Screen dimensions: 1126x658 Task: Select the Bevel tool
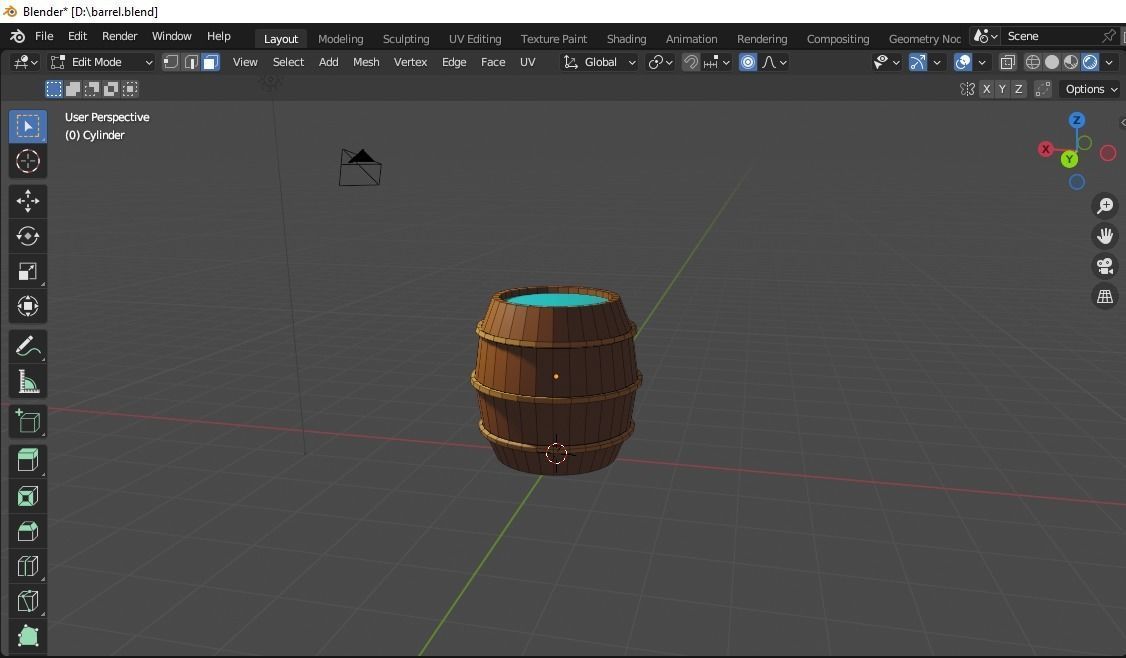pyautogui.click(x=27, y=531)
